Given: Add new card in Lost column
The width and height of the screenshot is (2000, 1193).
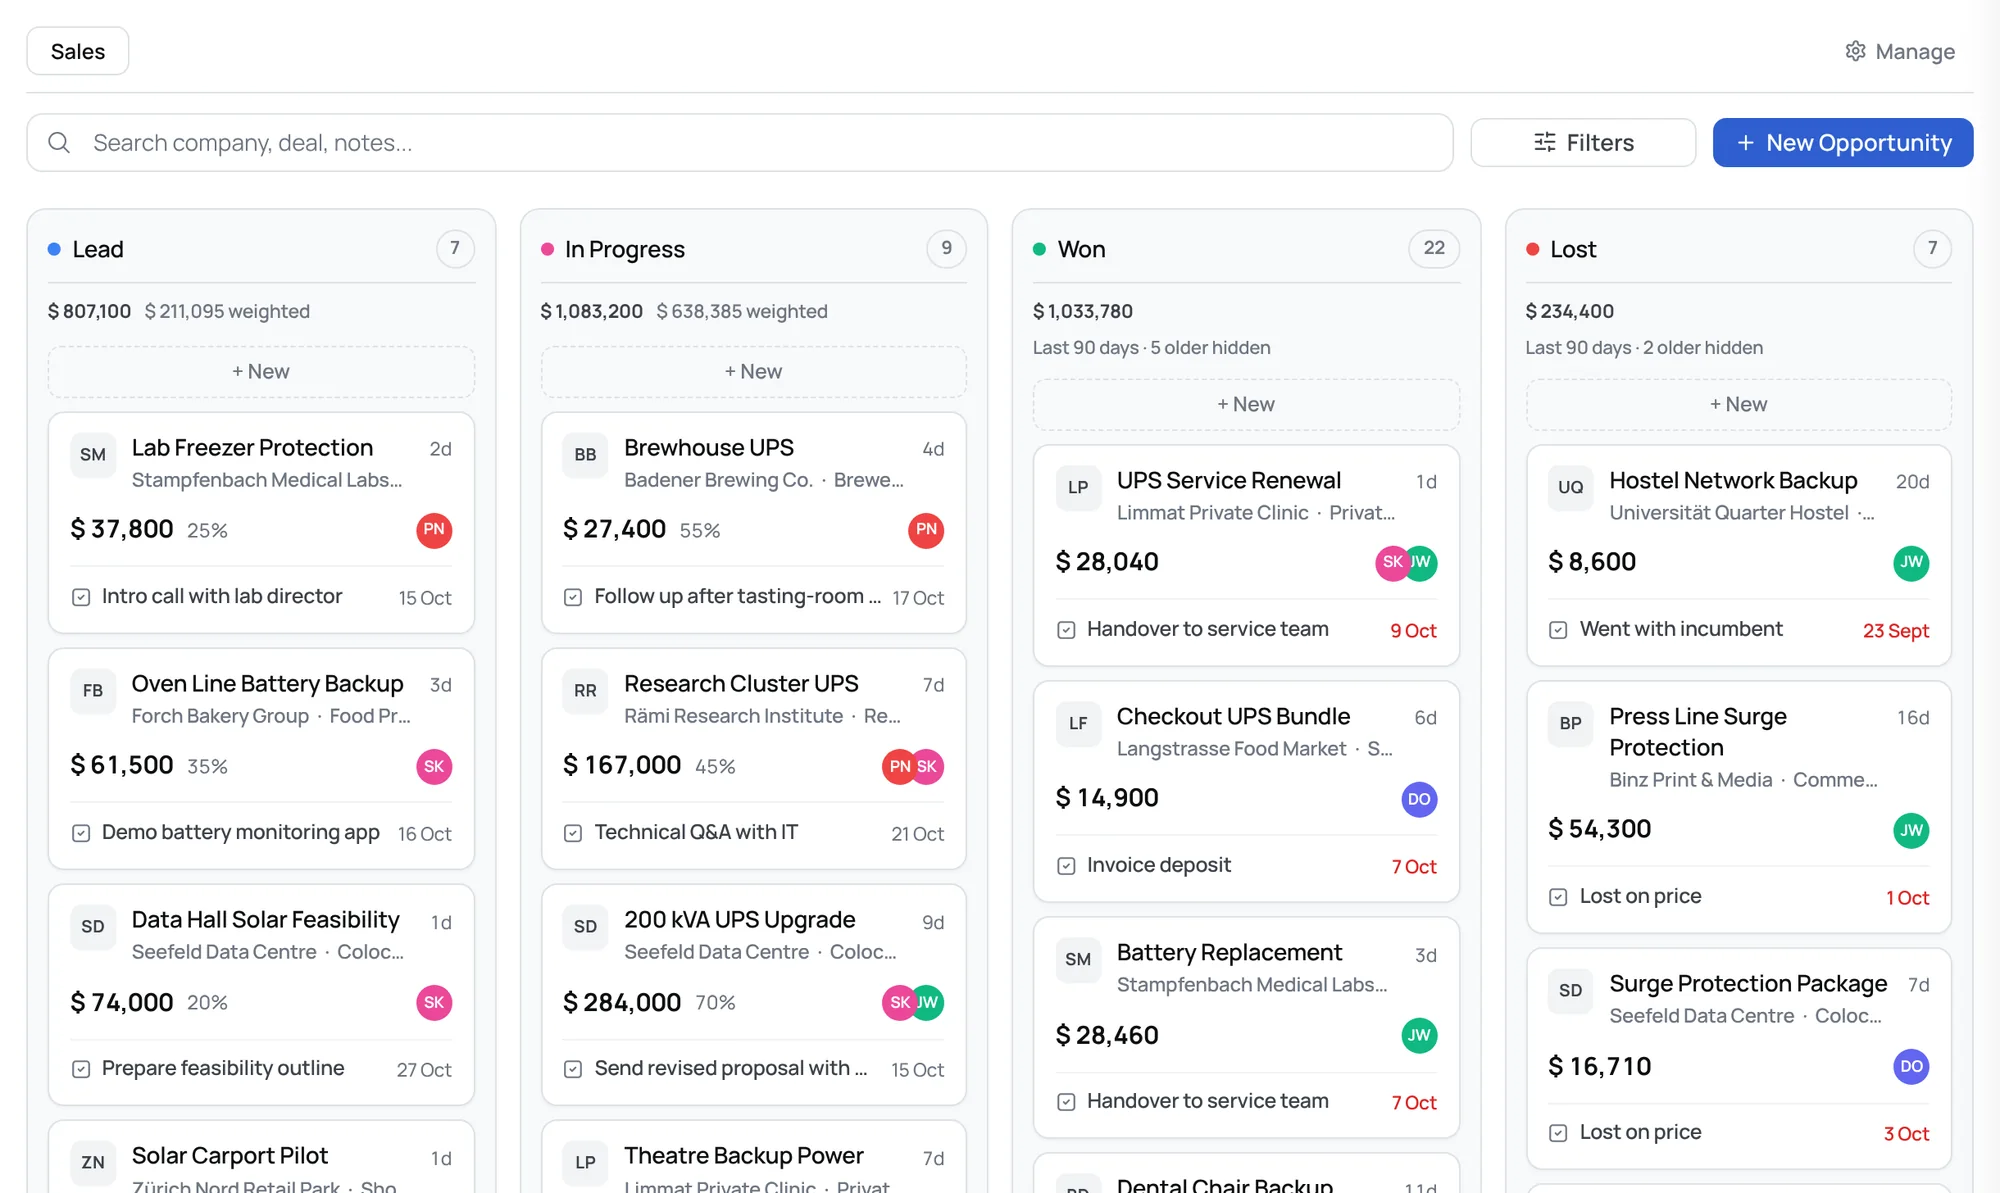Looking at the screenshot, I should tap(1738, 405).
